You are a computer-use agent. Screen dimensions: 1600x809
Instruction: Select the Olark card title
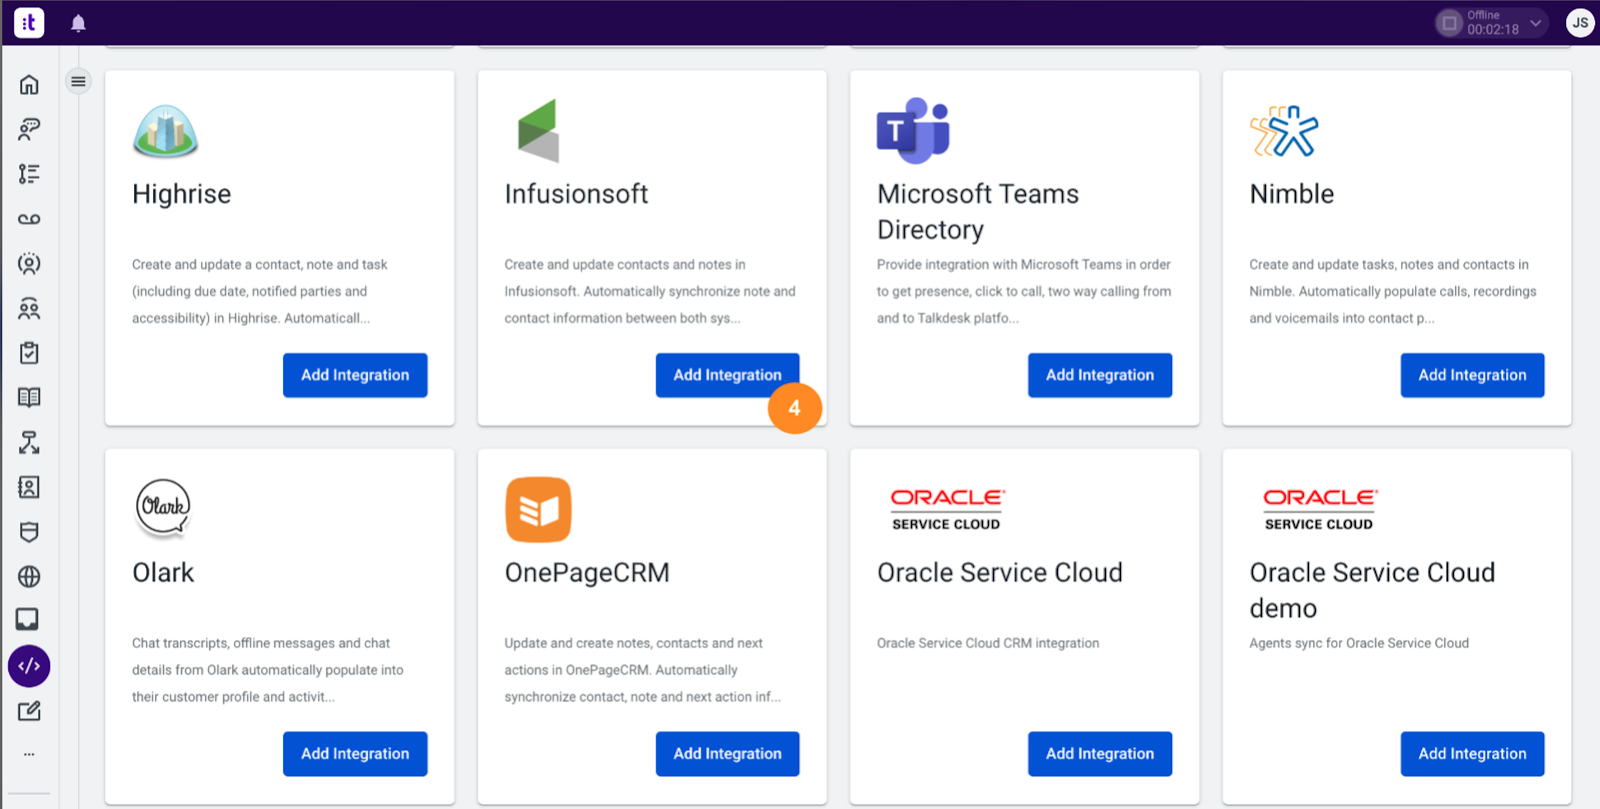pyautogui.click(x=163, y=573)
